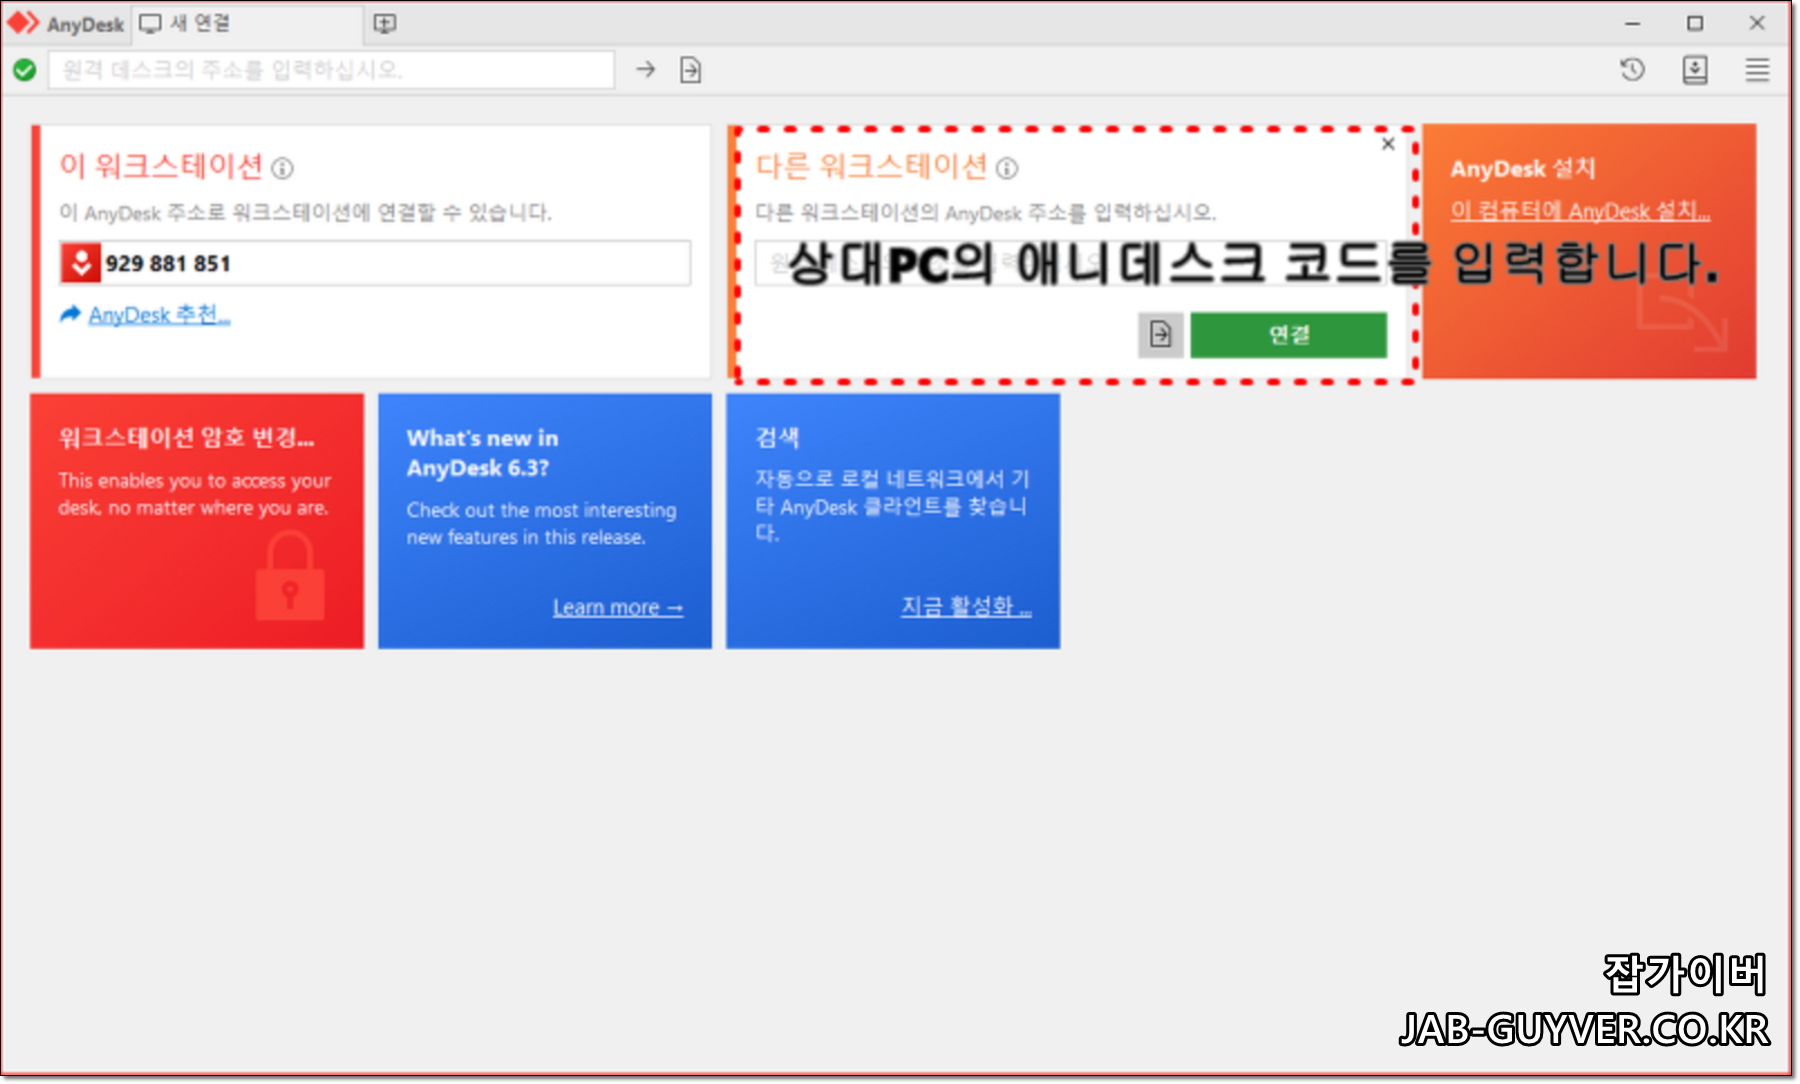Open the 이 컴퓨터에 AnyDesk 설치 link

1580,211
